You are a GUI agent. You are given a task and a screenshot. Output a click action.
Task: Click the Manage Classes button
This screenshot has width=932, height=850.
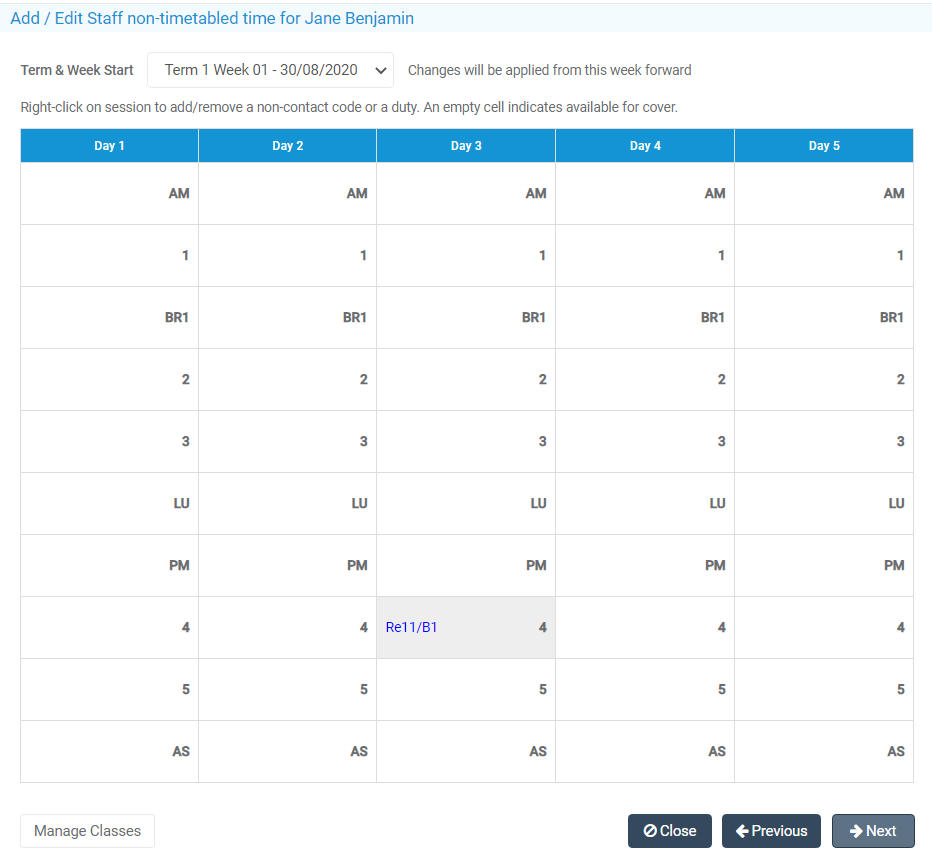point(87,830)
